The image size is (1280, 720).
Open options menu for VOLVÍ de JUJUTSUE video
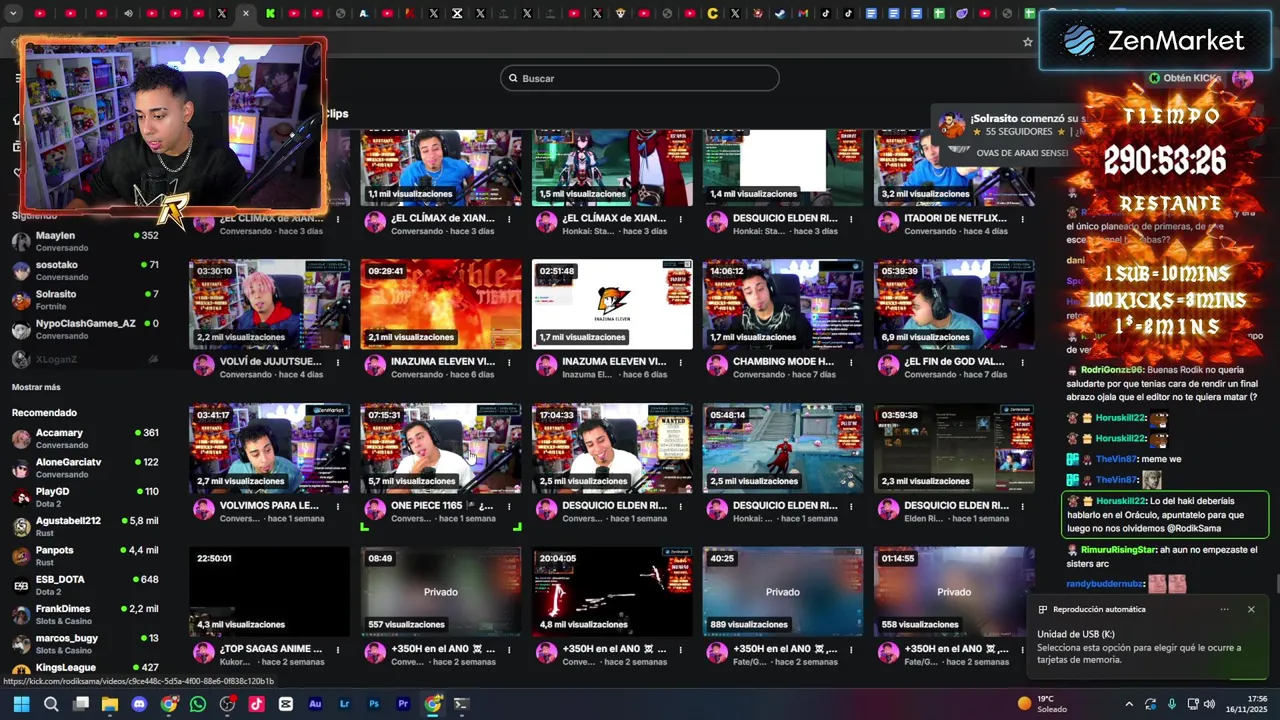coord(338,362)
